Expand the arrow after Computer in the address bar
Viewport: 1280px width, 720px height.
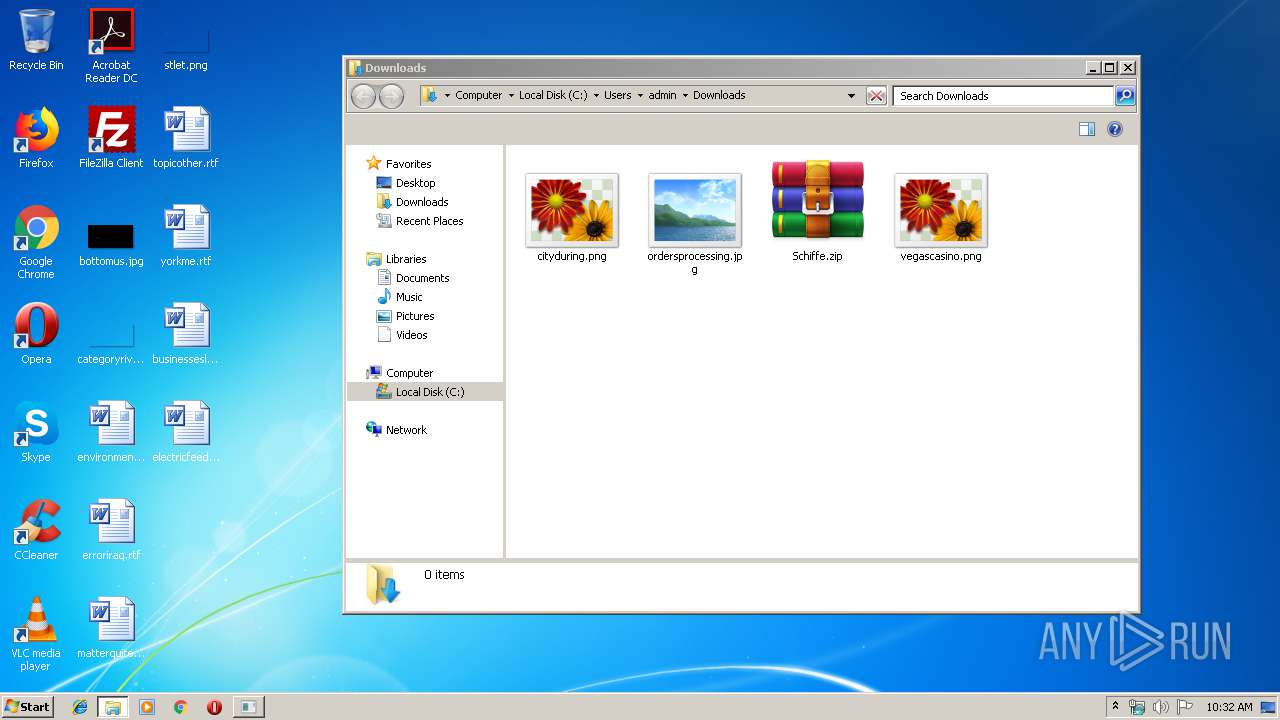click(511, 96)
